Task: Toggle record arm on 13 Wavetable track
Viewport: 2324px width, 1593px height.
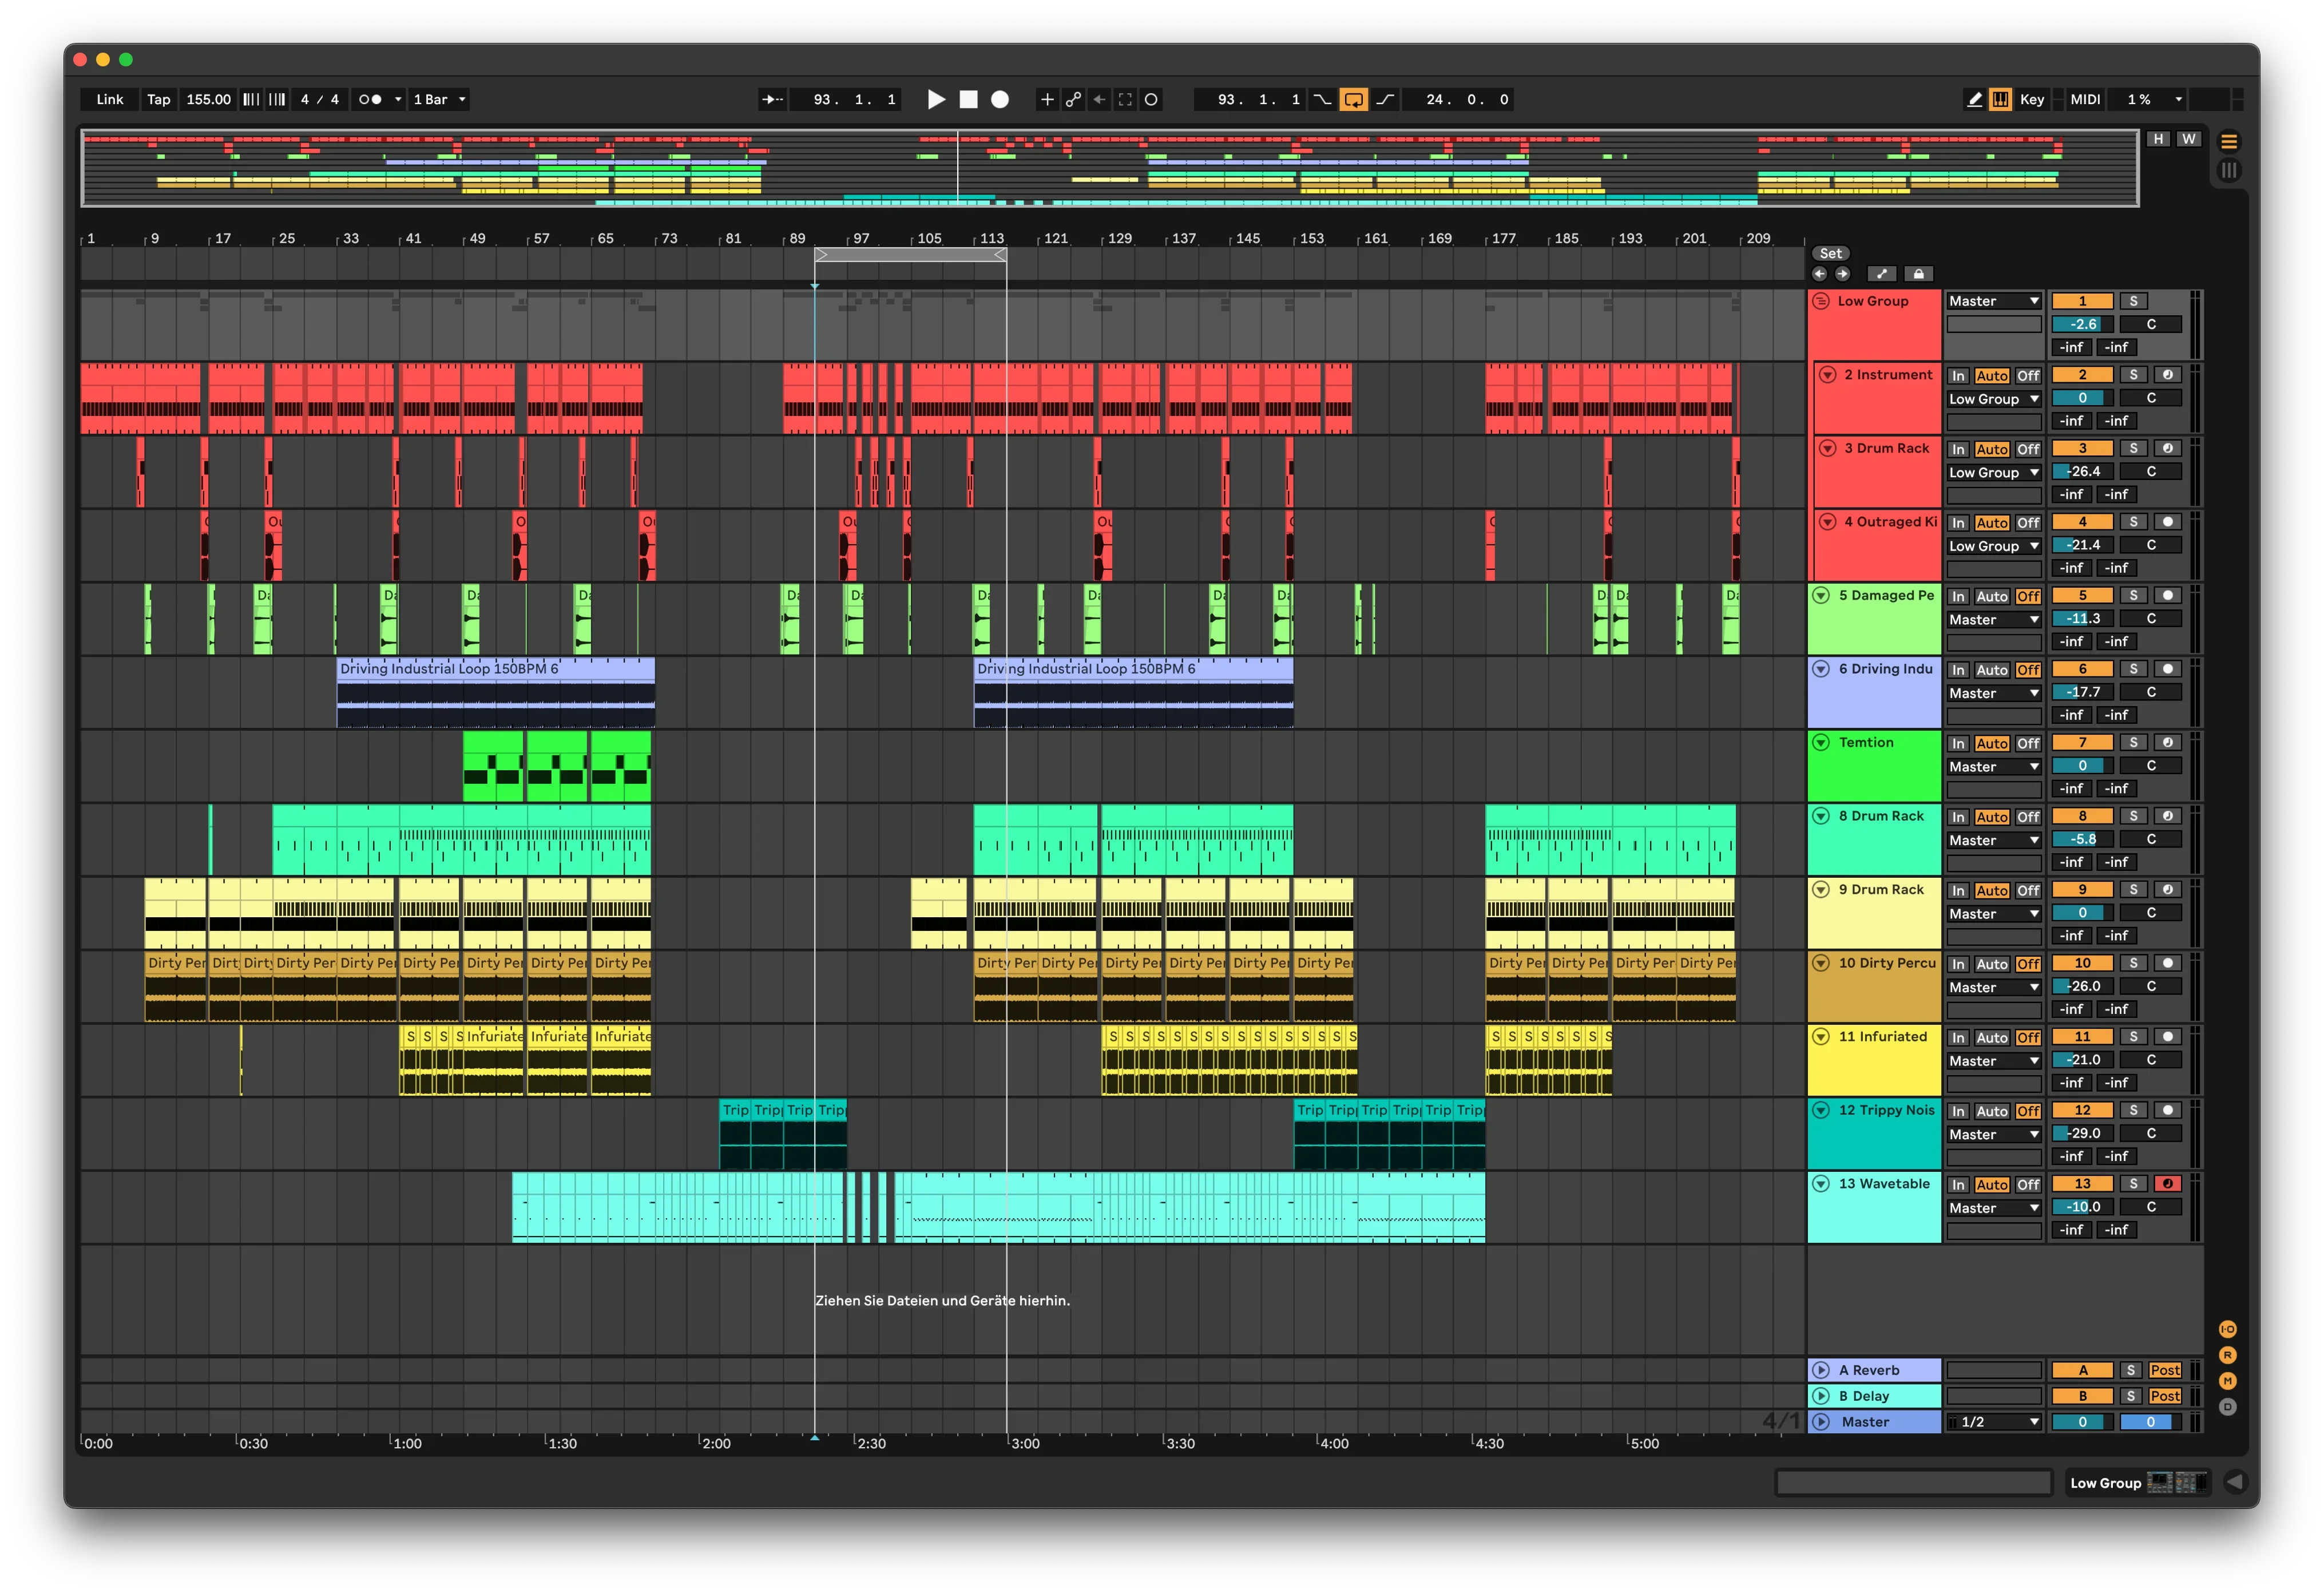Action: (x=2167, y=1184)
